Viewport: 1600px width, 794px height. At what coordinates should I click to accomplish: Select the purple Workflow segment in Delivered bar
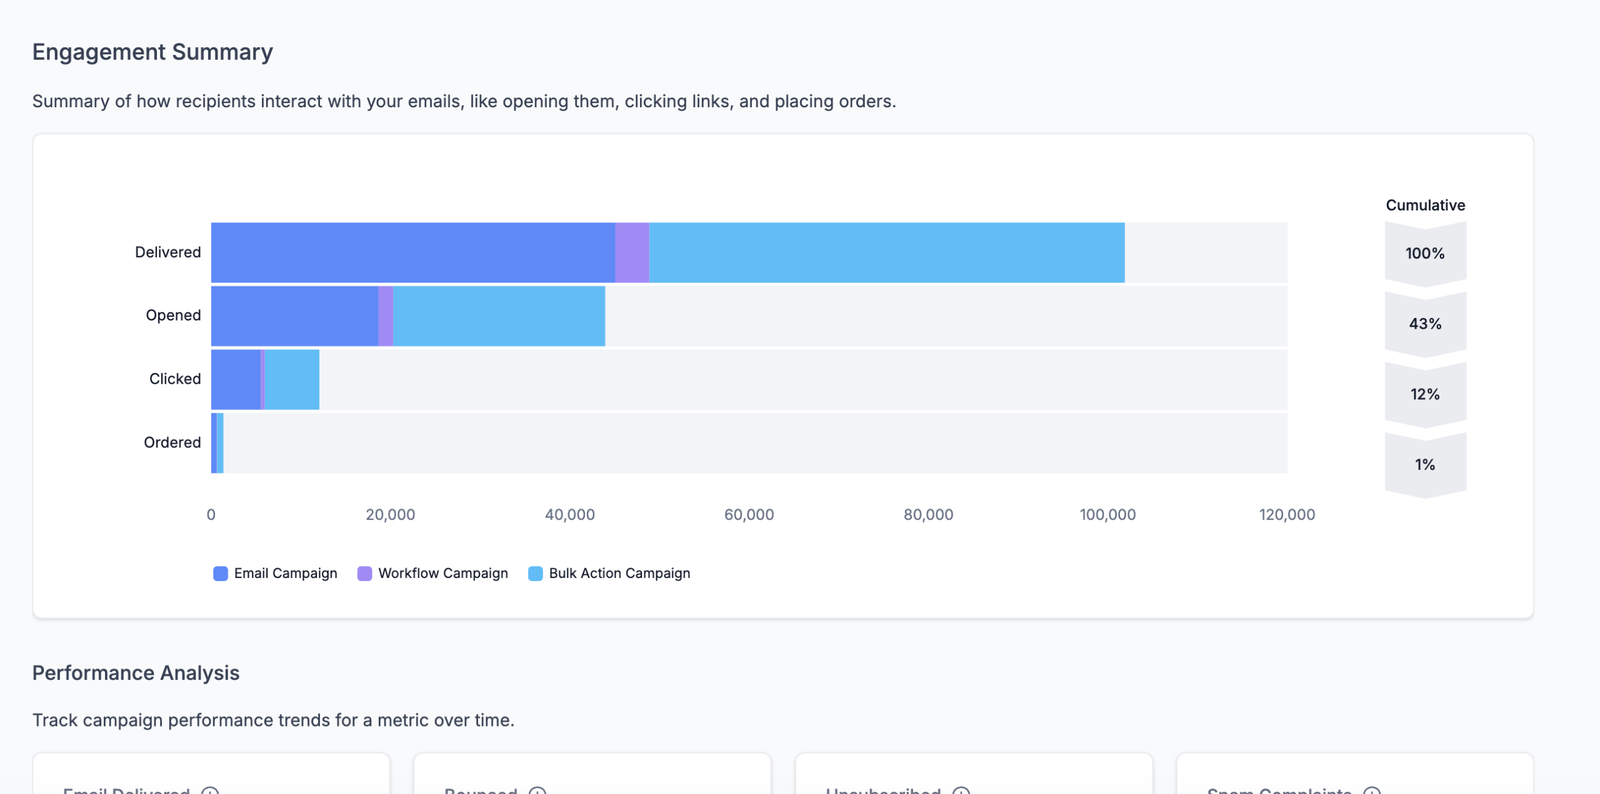click(x=632, y=252)
